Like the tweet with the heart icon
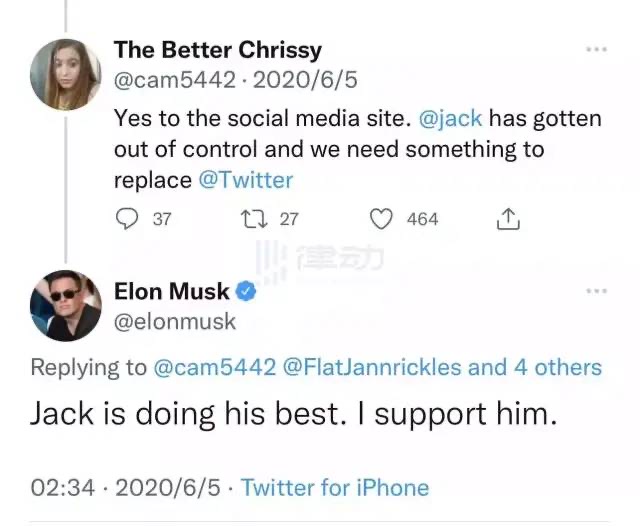Image resolution: width=640 pixels, height=526 pixels. click(x=381, y=219)
